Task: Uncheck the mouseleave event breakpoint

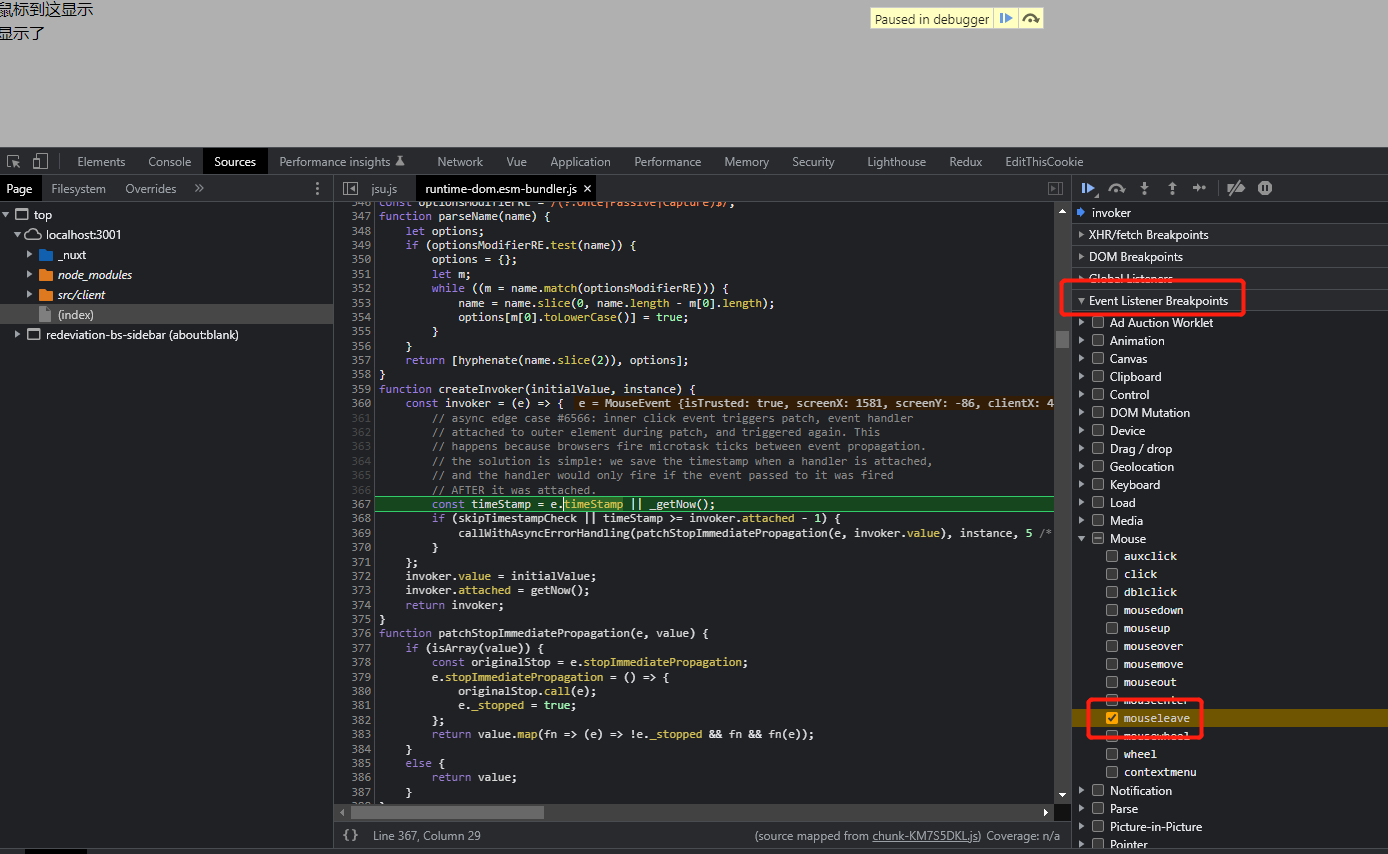Action: pyautogui.click(x=1112, y=718)
